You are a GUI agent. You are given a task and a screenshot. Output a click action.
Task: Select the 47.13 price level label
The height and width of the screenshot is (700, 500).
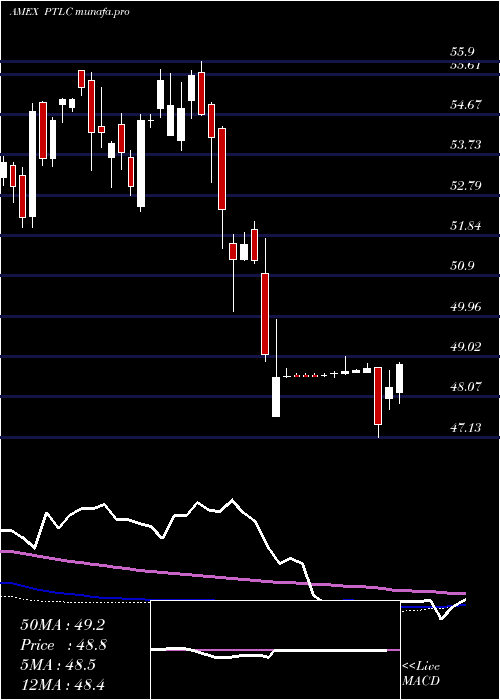tap(466, 428)
